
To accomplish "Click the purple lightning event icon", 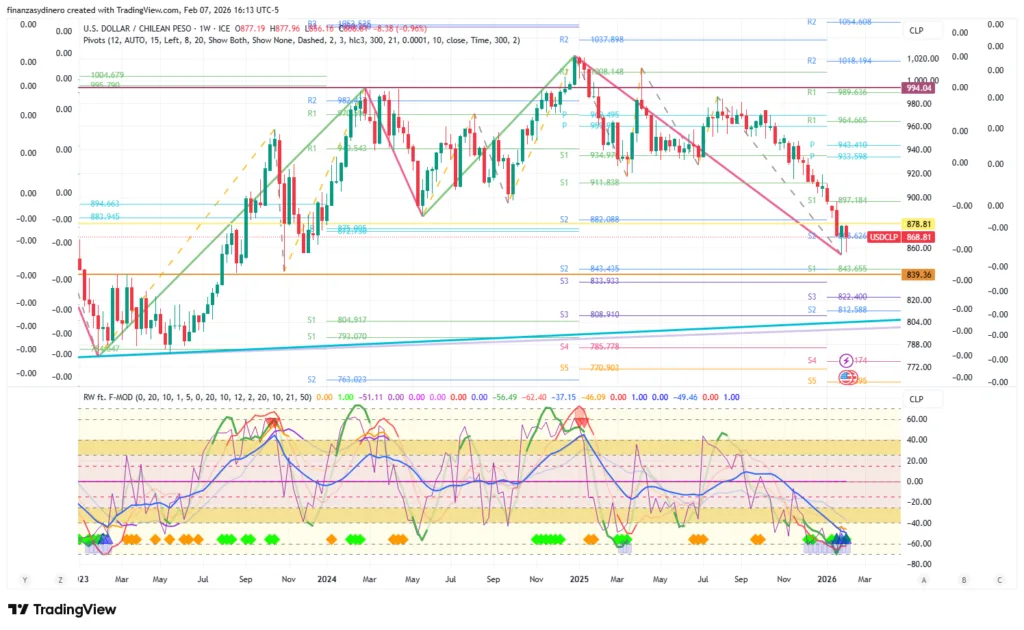I will (847, 360).
